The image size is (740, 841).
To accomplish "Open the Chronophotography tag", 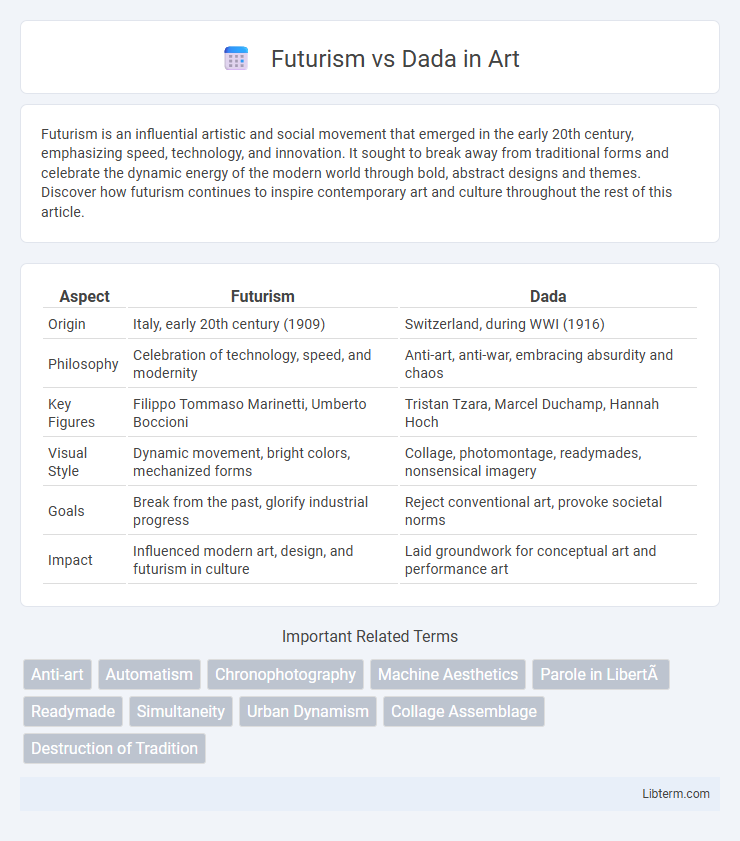I will pos(285,674).
